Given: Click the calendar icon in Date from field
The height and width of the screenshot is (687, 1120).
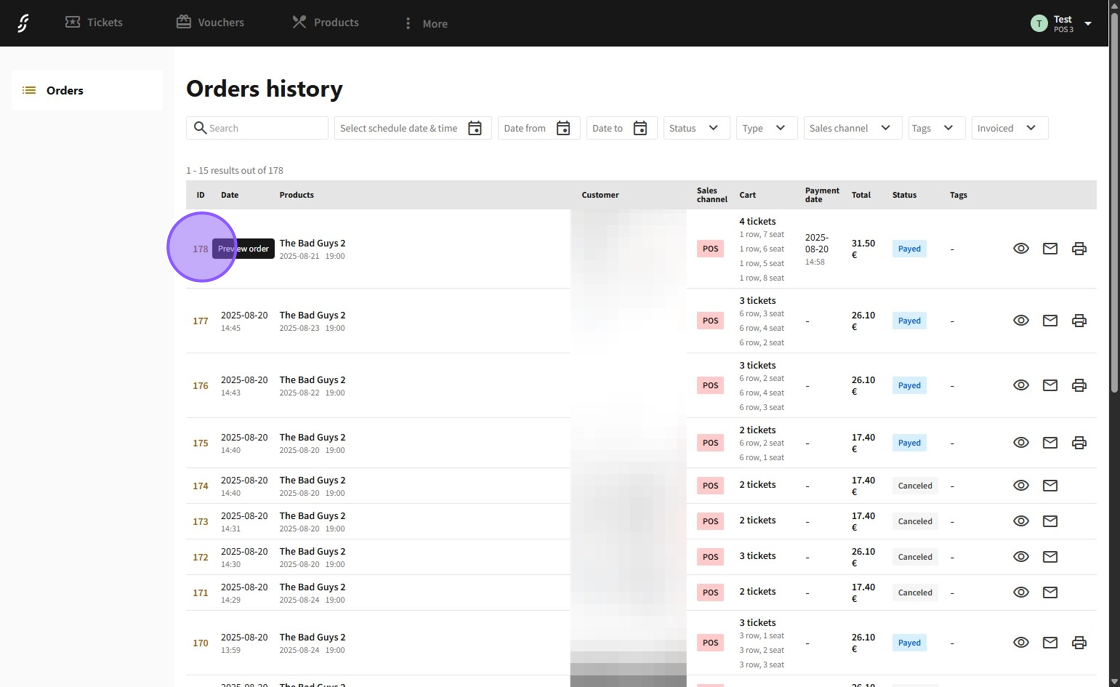Looking at the screenshot, I should (x=563, y=128).
